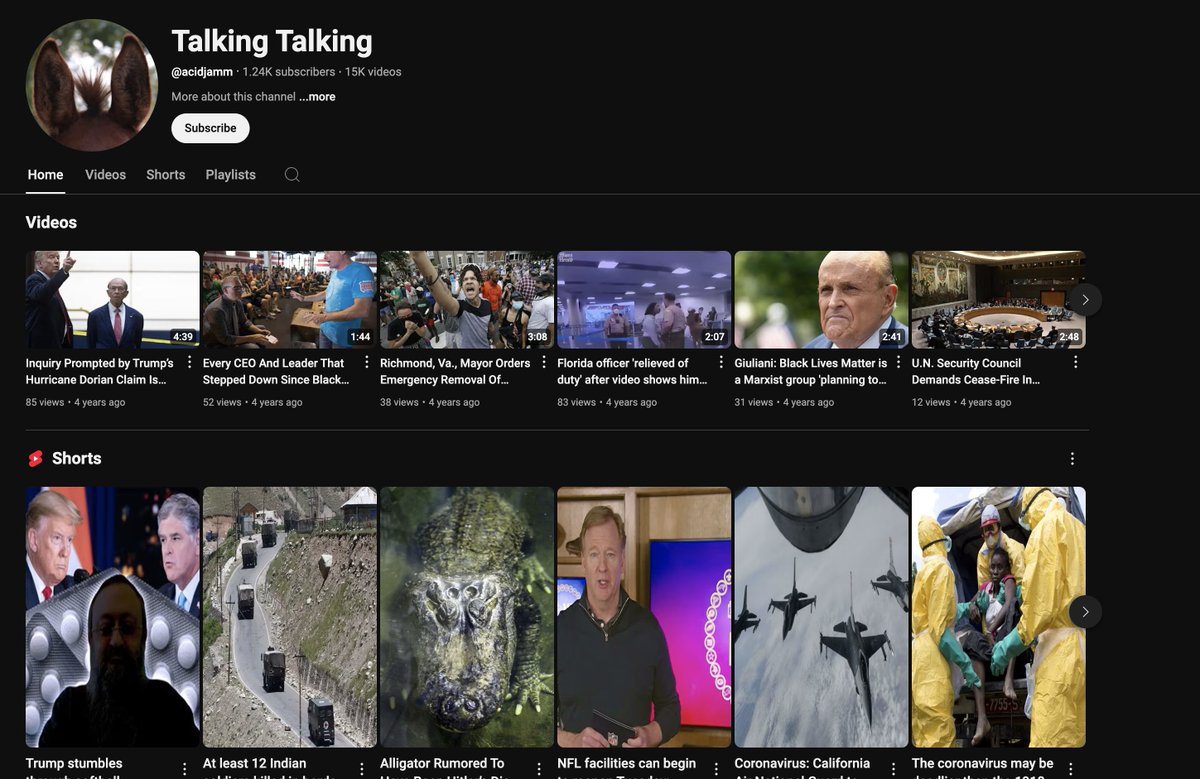Image resolution: width=1200 pixels, height=779 pixels.
Task: Play the 2:48 U.N. Security Council thumbnail
Action: coord(999,300)
